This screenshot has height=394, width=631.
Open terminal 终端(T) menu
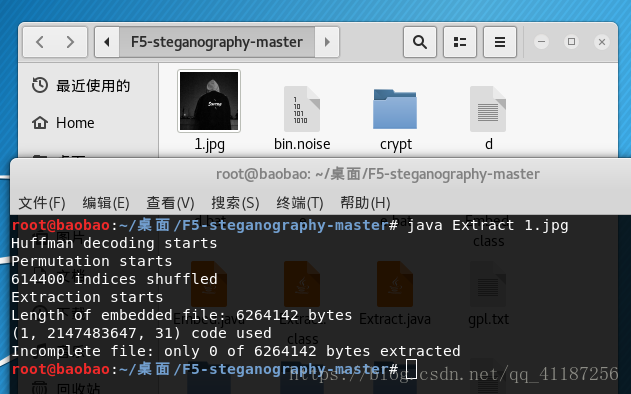point(300,203)
